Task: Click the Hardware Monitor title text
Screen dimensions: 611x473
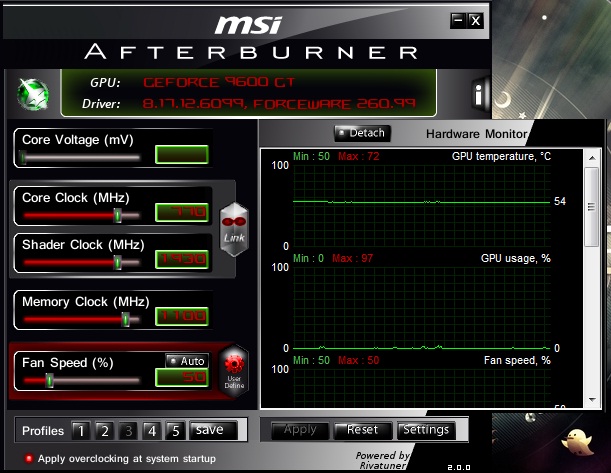Action: [x=477, y=134]
